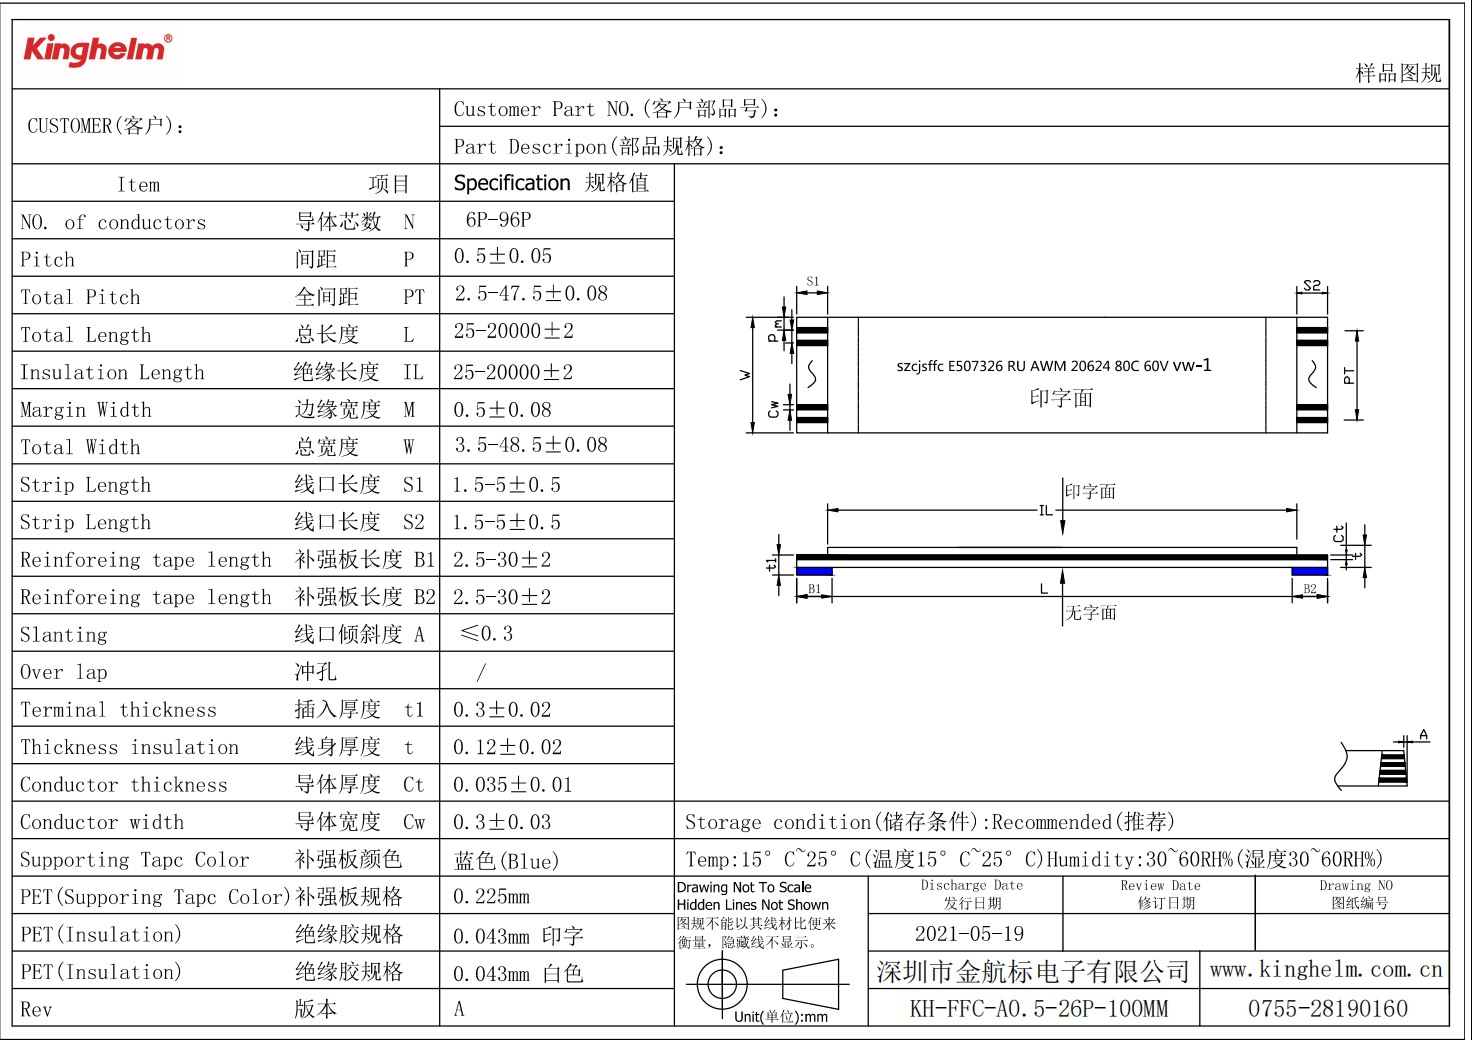The image size is (1472, 1040).
Task: Click the projection symbol near Unit mm
Action: 766,984
